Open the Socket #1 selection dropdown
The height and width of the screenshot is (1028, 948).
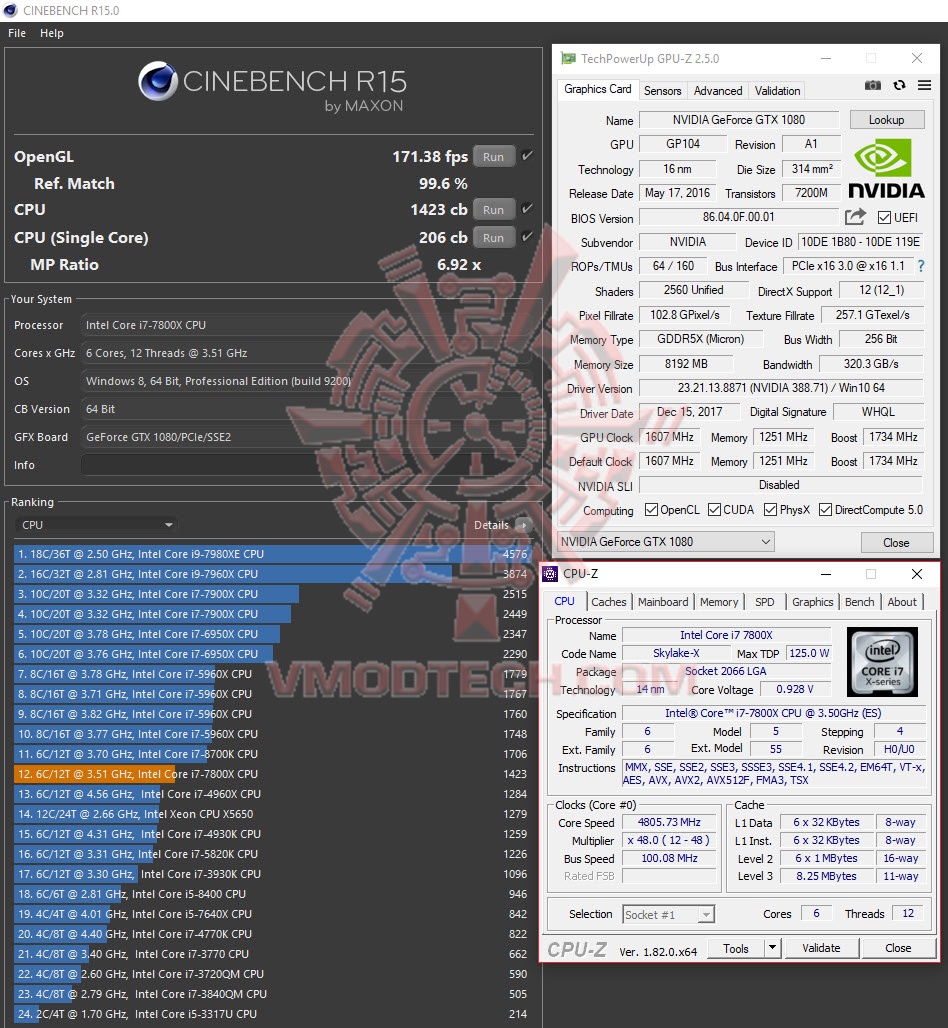pyautogui.click(x=669, y=914)
